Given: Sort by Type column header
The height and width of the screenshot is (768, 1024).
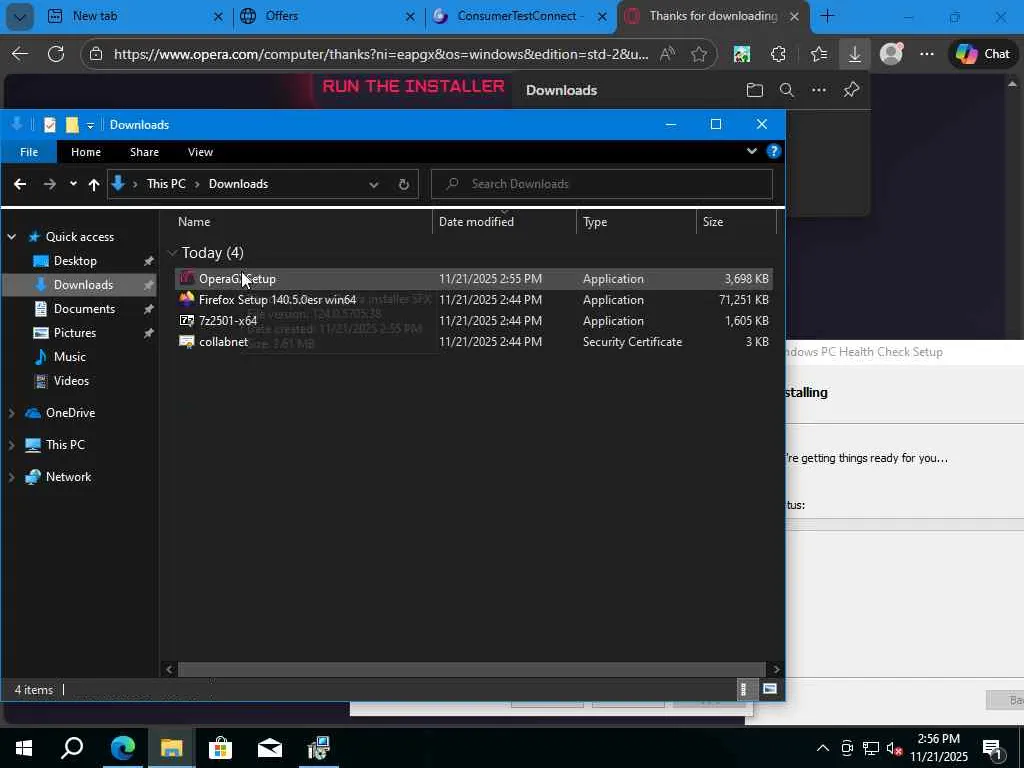Looking at the screenshot, I should [x=637, y=222].
